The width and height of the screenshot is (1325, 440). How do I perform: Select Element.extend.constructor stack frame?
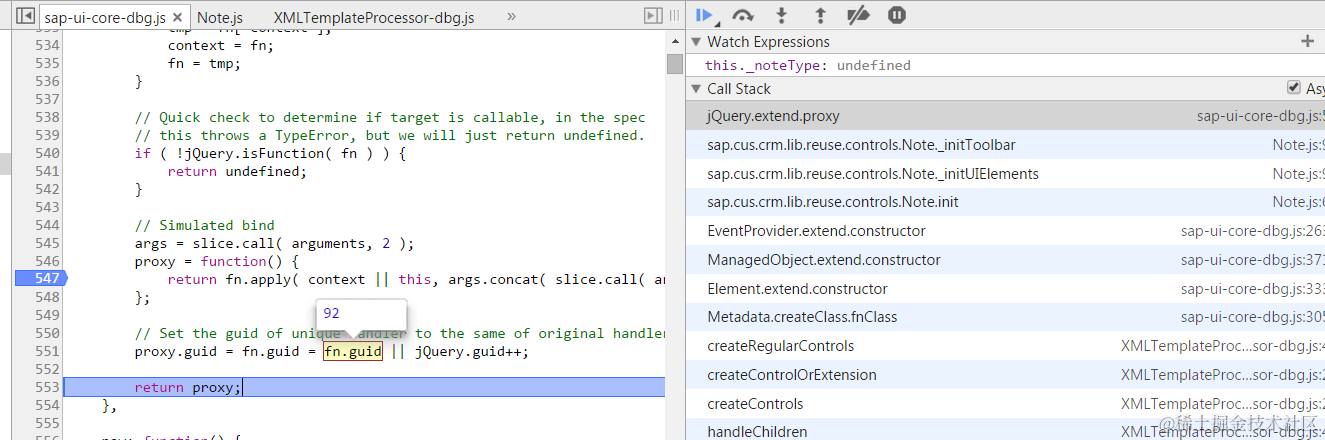(1005, 289)
